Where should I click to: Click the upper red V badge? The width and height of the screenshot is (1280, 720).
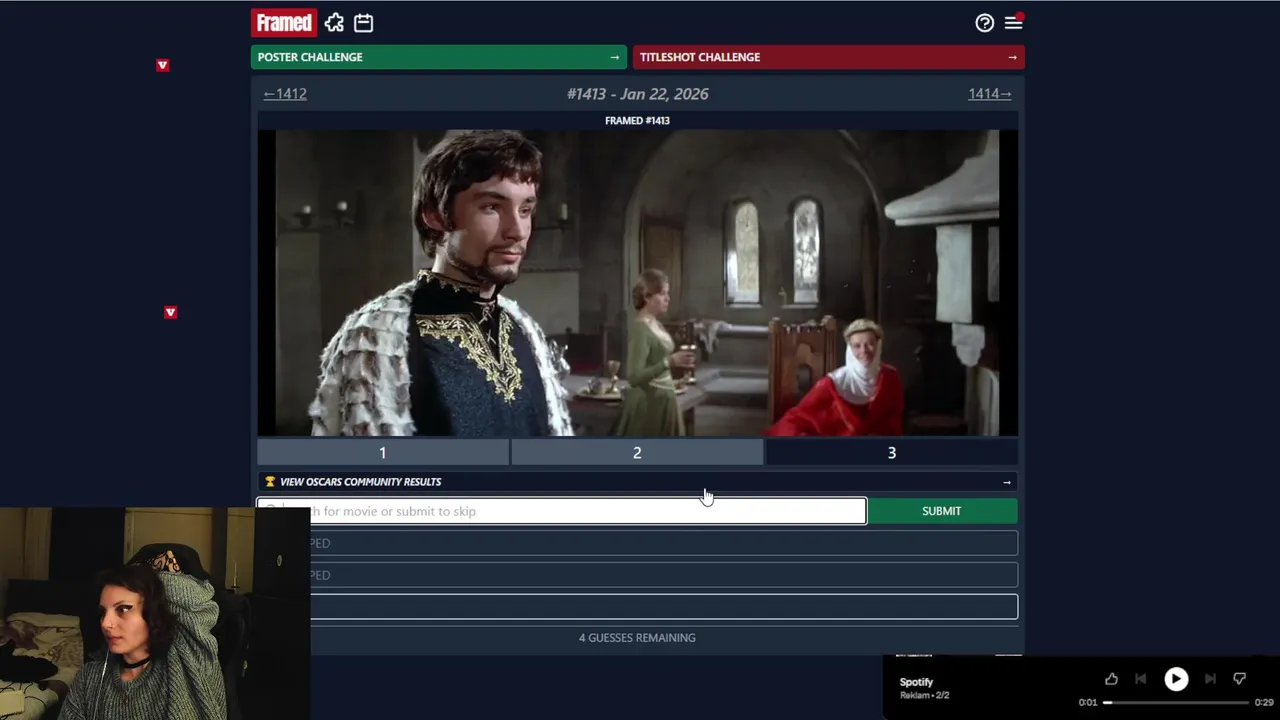(x=163, y=65)
